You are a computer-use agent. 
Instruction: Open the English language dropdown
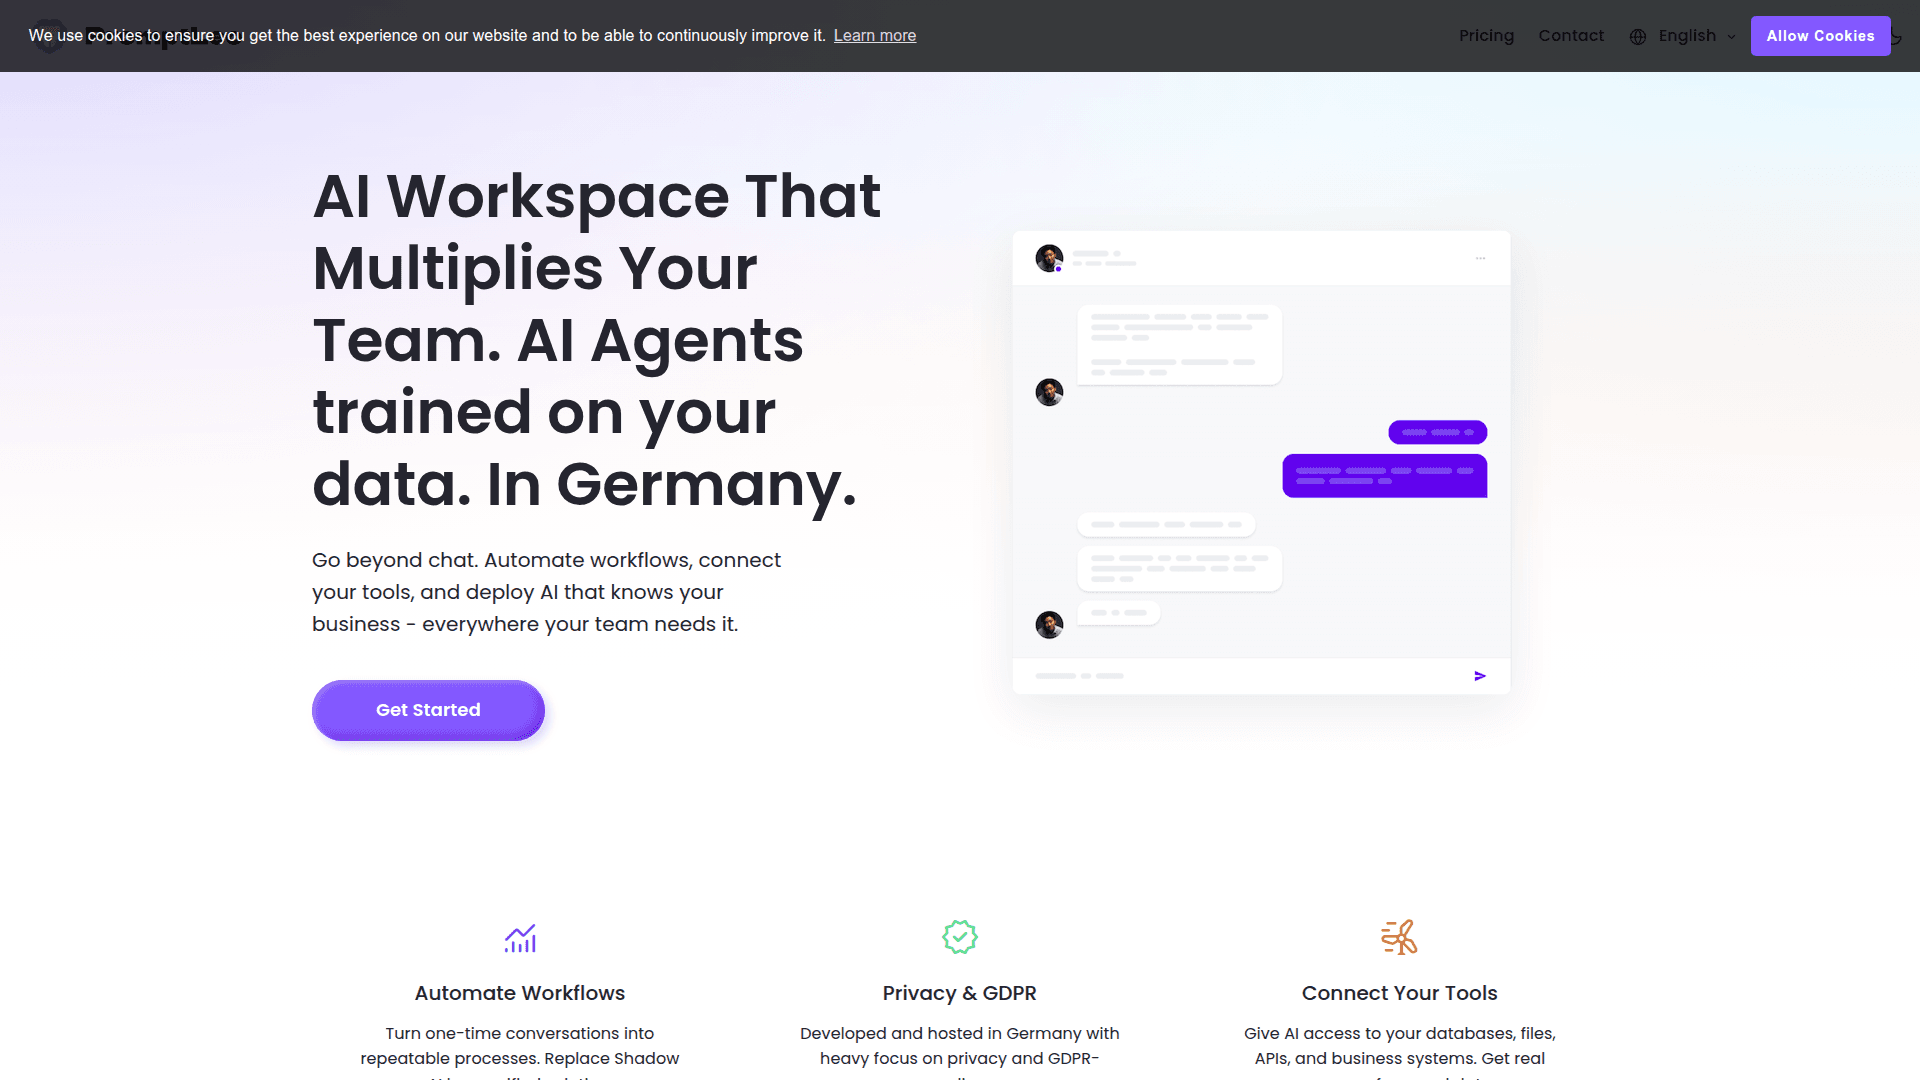[1686, 36]
